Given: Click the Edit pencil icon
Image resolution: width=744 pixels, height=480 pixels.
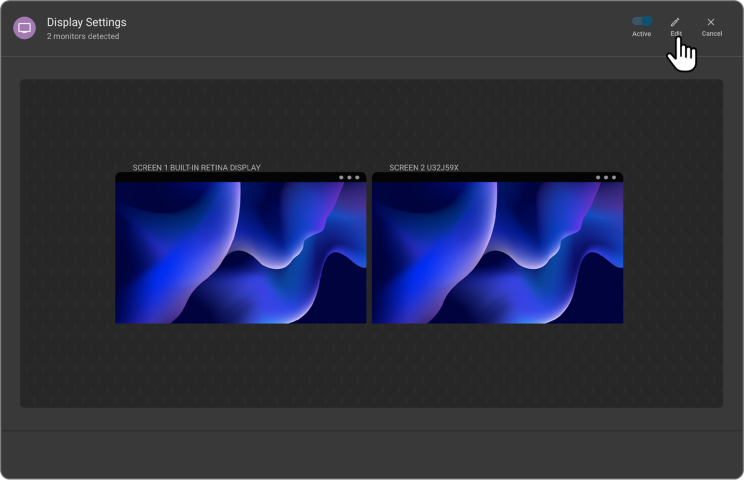Looking at the screenshot, I should (x=675, y=22).
